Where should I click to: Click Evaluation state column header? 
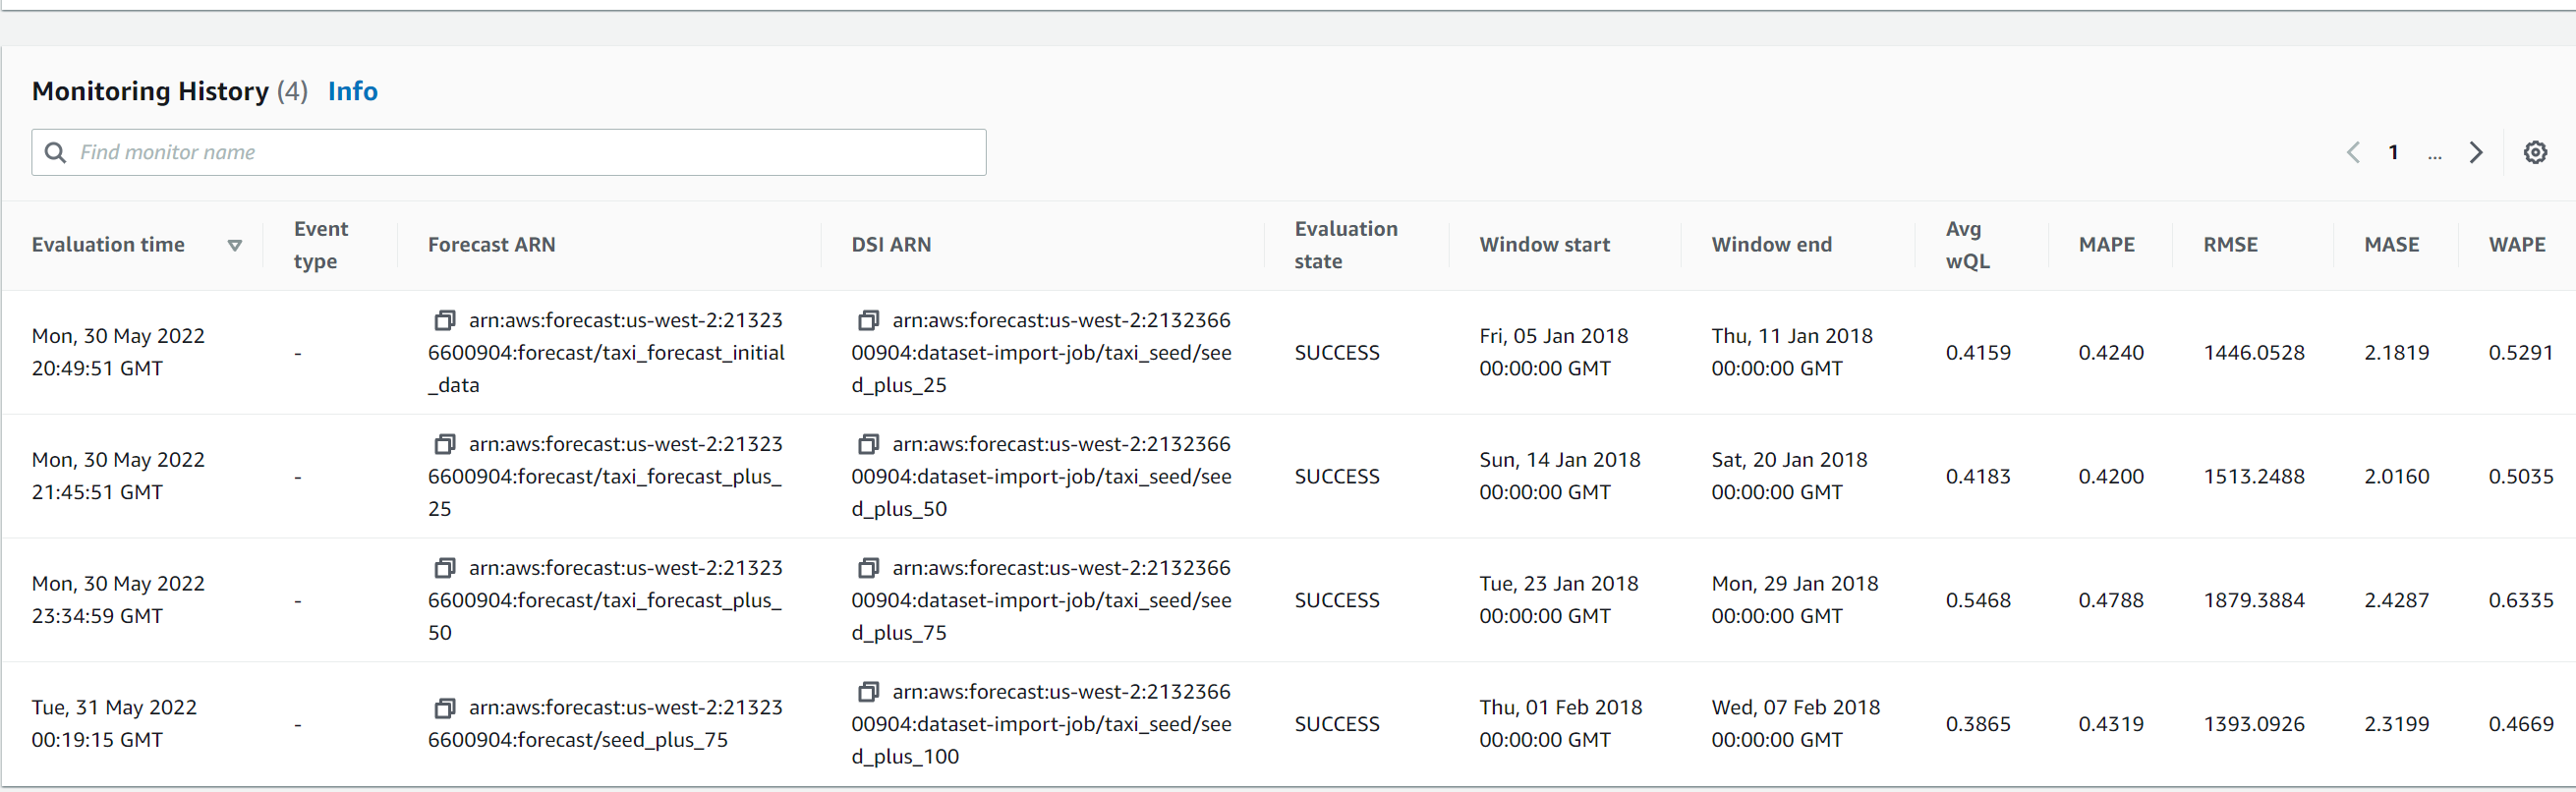pyautogui.click(x=1346, y=245)
